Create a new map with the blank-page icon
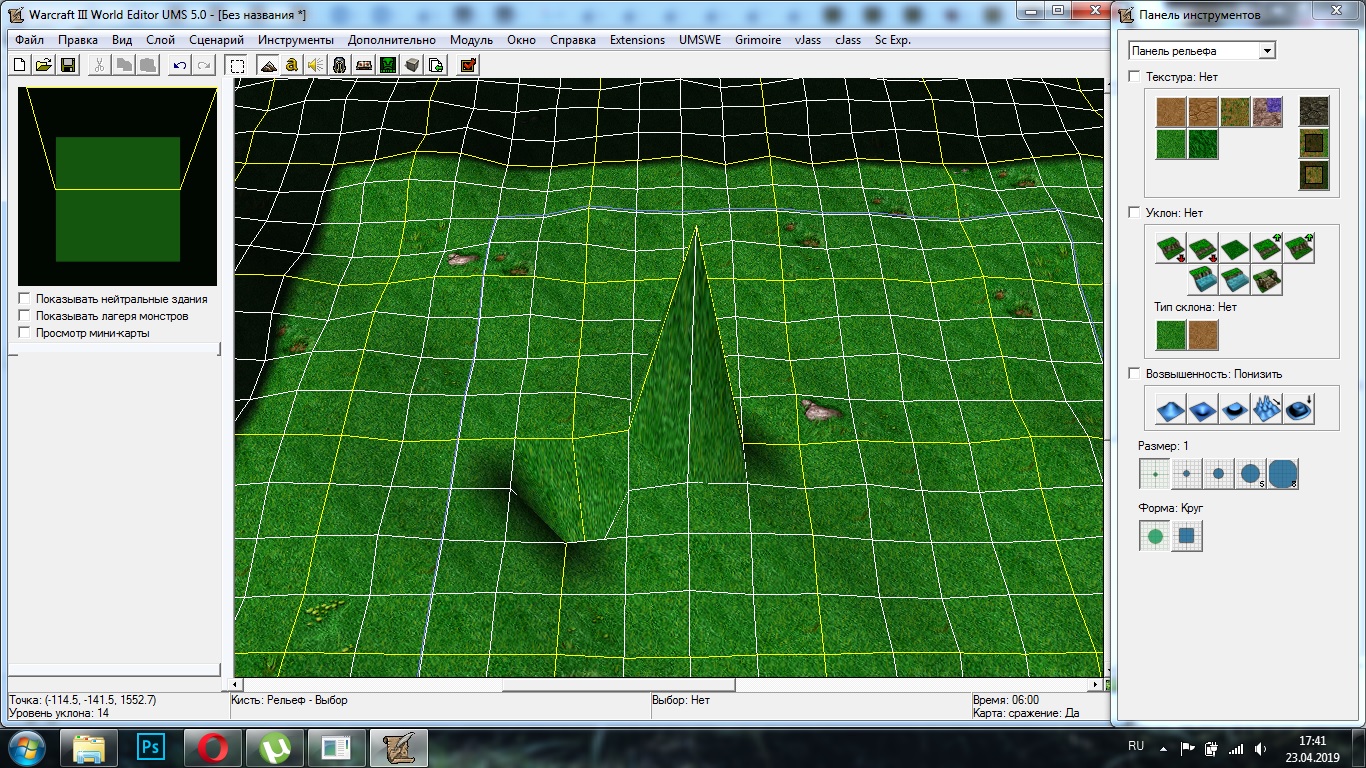Screen dimensions: 1366x768 point(20,65)
